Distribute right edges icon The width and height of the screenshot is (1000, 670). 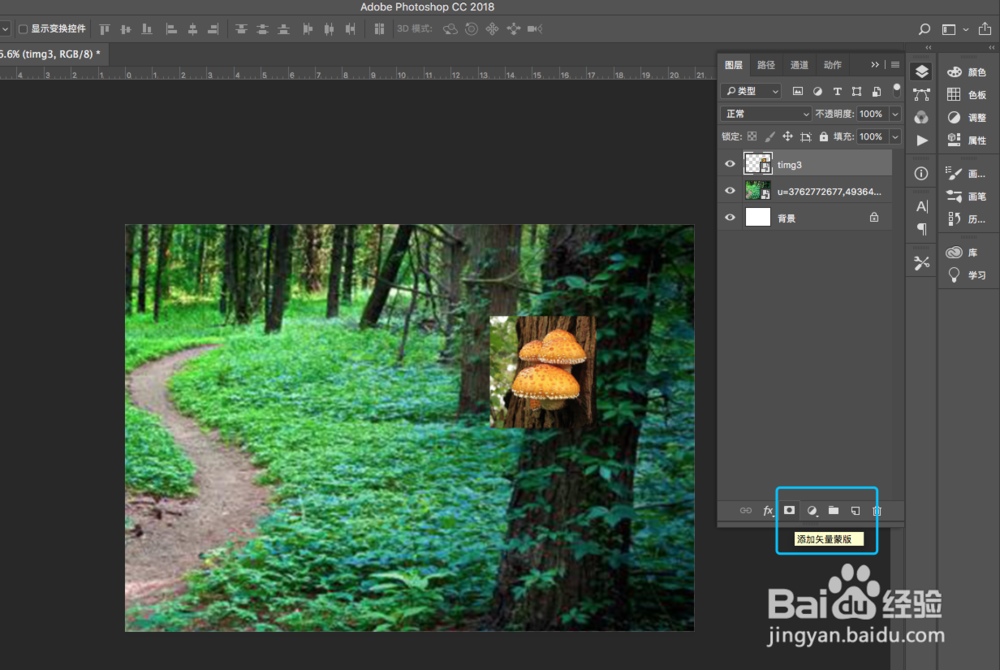click(x=350, y=29)
